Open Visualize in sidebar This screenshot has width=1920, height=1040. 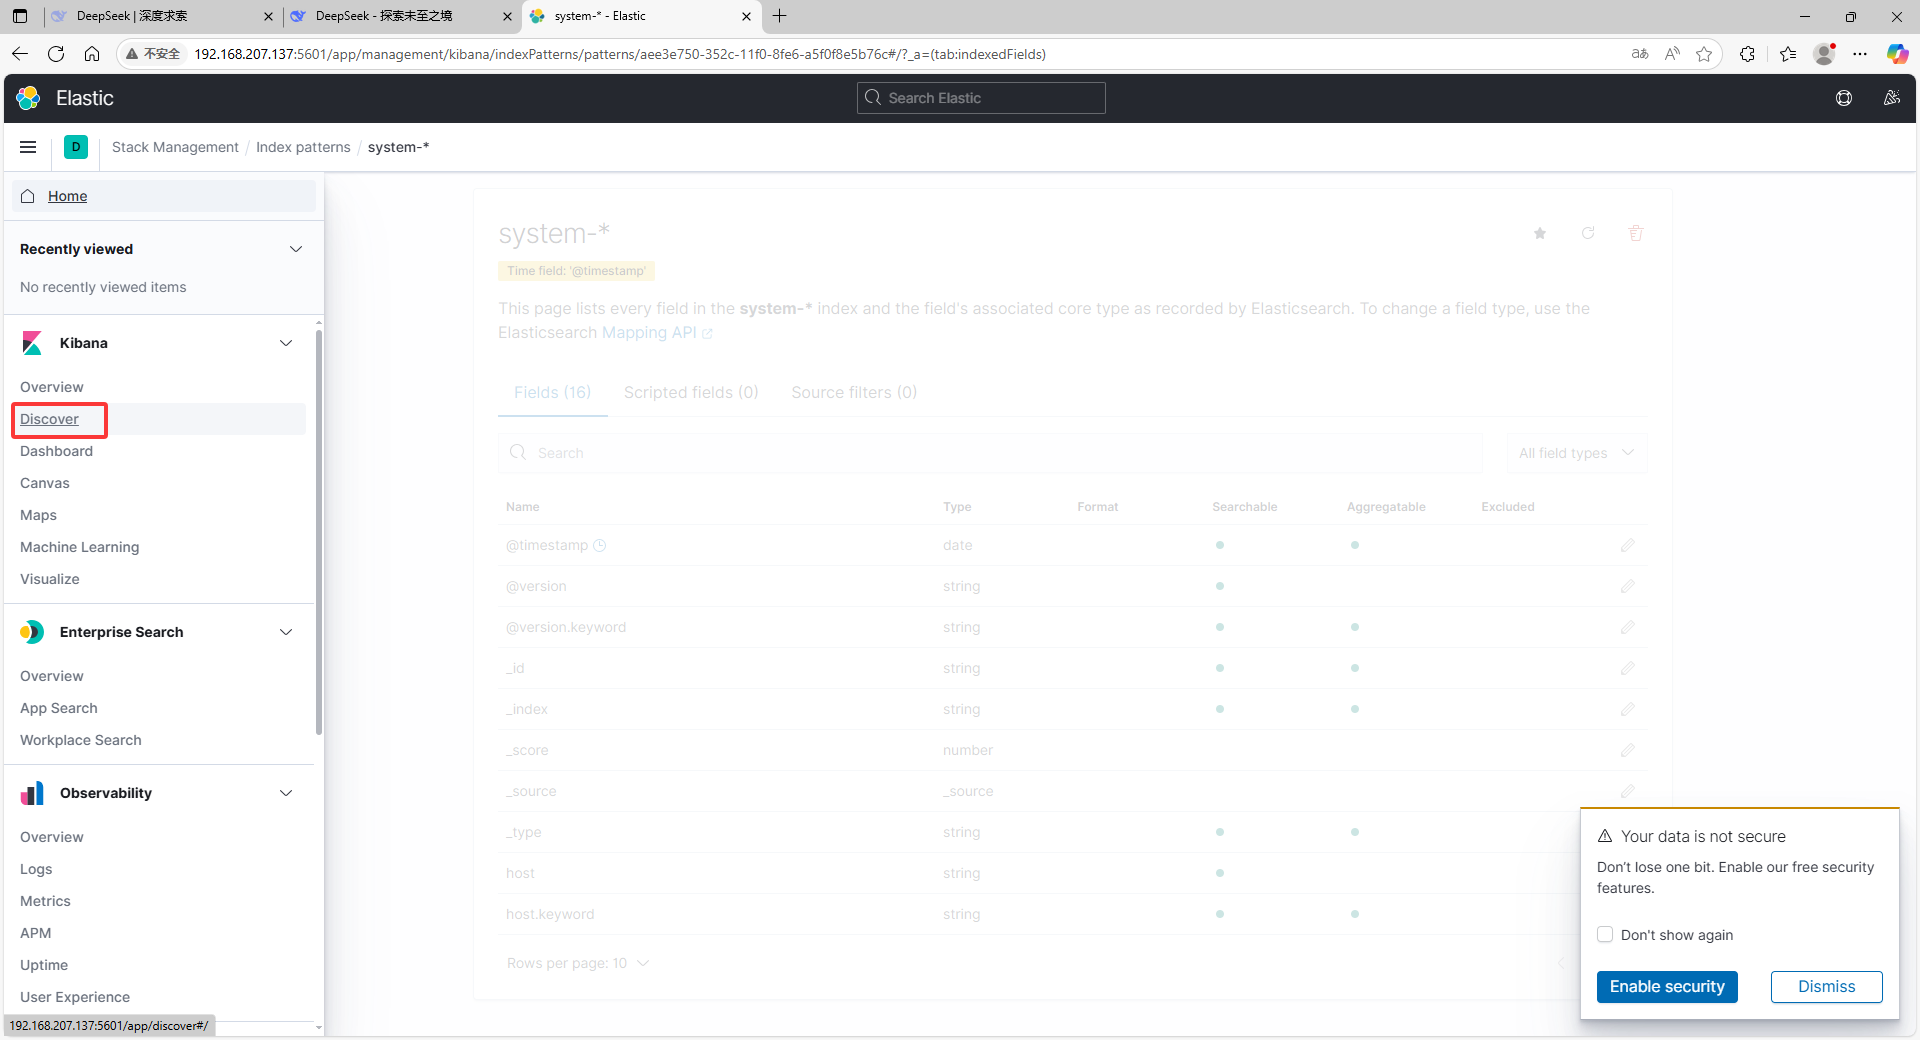pos(49,579)
